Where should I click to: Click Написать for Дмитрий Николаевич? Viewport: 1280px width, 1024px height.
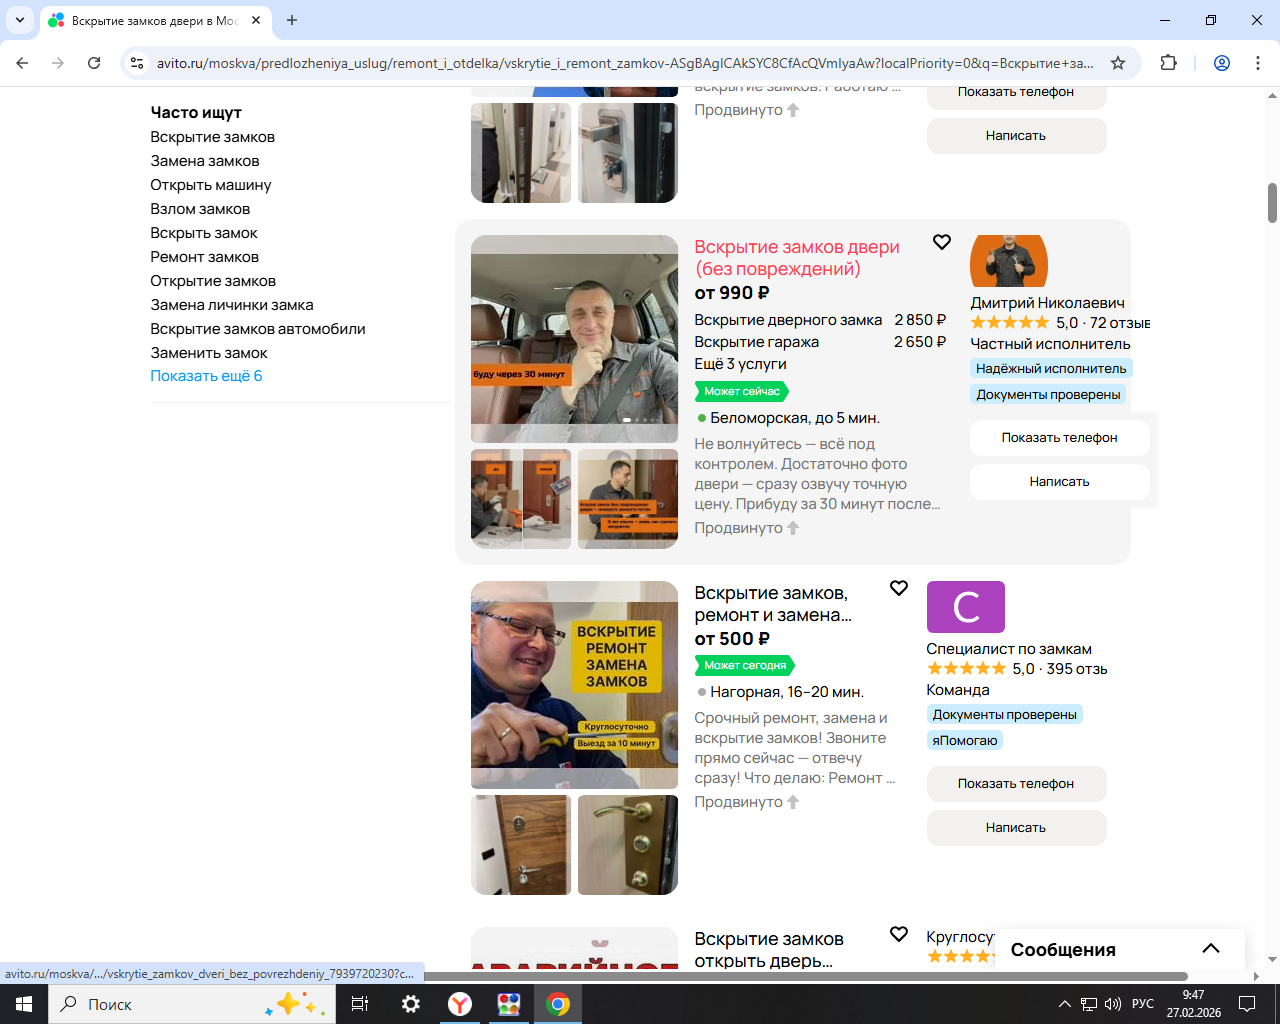pyautogui.click(x=1060, y=482)
